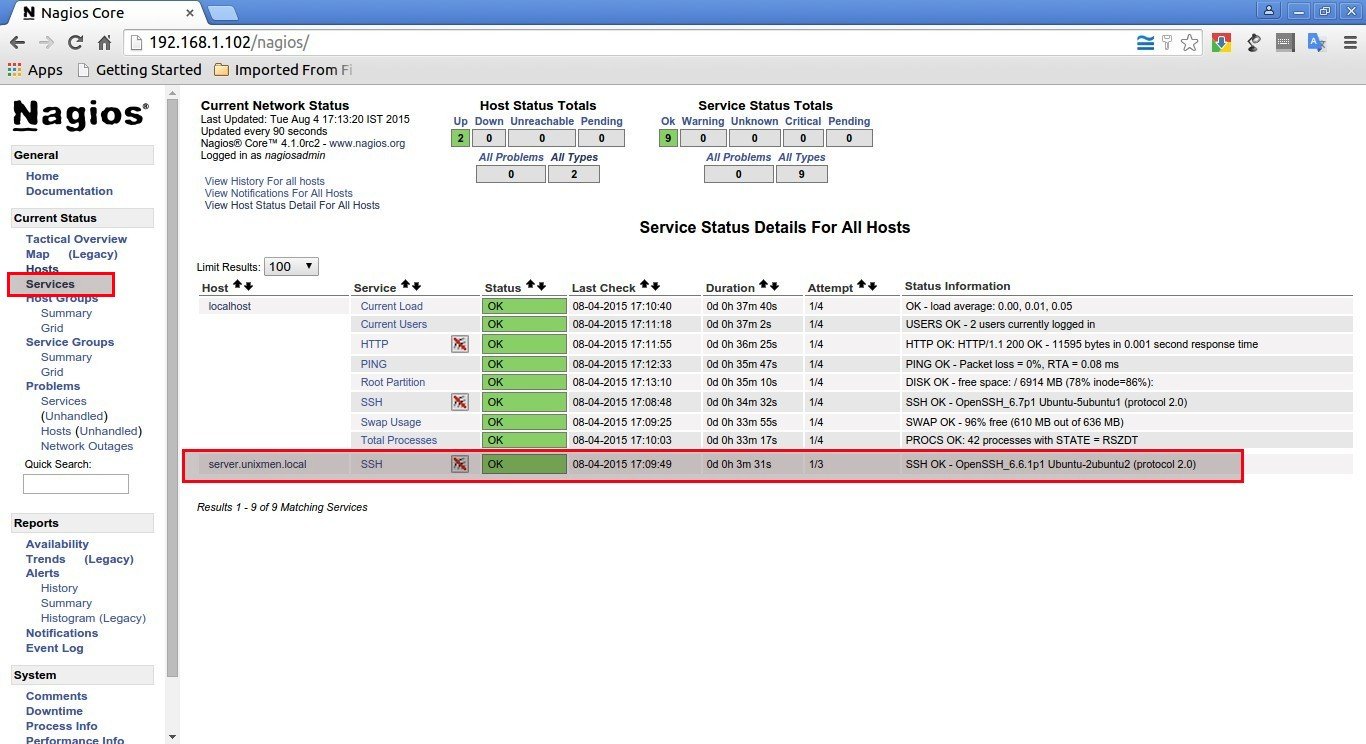The width and height of the screenshot is (1366, 744).
Task: Click notifications-disabled icon in localhost SSH row
Action: tap(460, 402)
